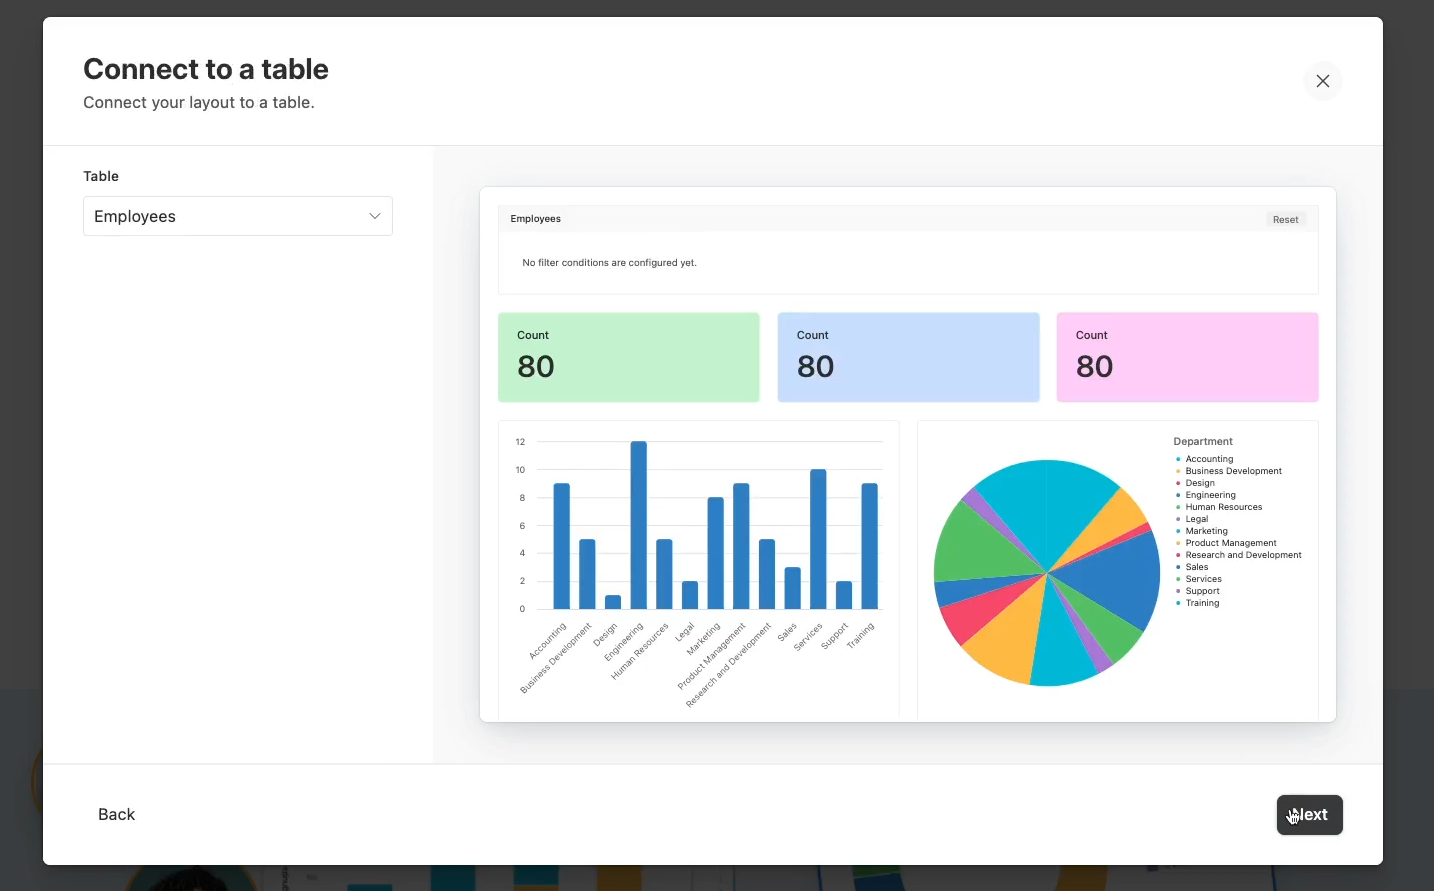This screenshot has height=891, width=1434.
Task: Select the blue Count card
Action: [x=908, y=357]
